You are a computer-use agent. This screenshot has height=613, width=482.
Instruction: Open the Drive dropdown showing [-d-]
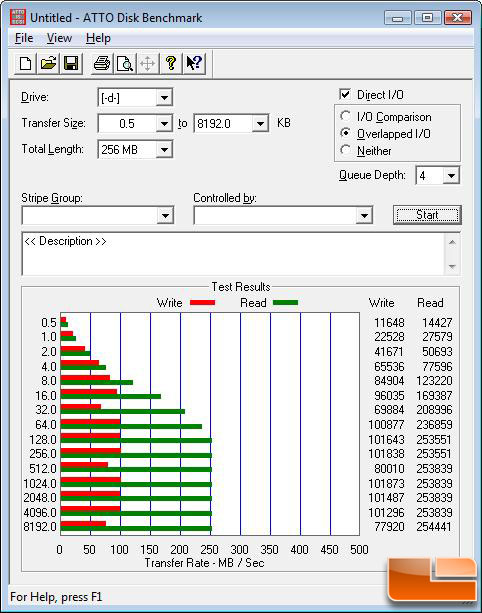164,98
